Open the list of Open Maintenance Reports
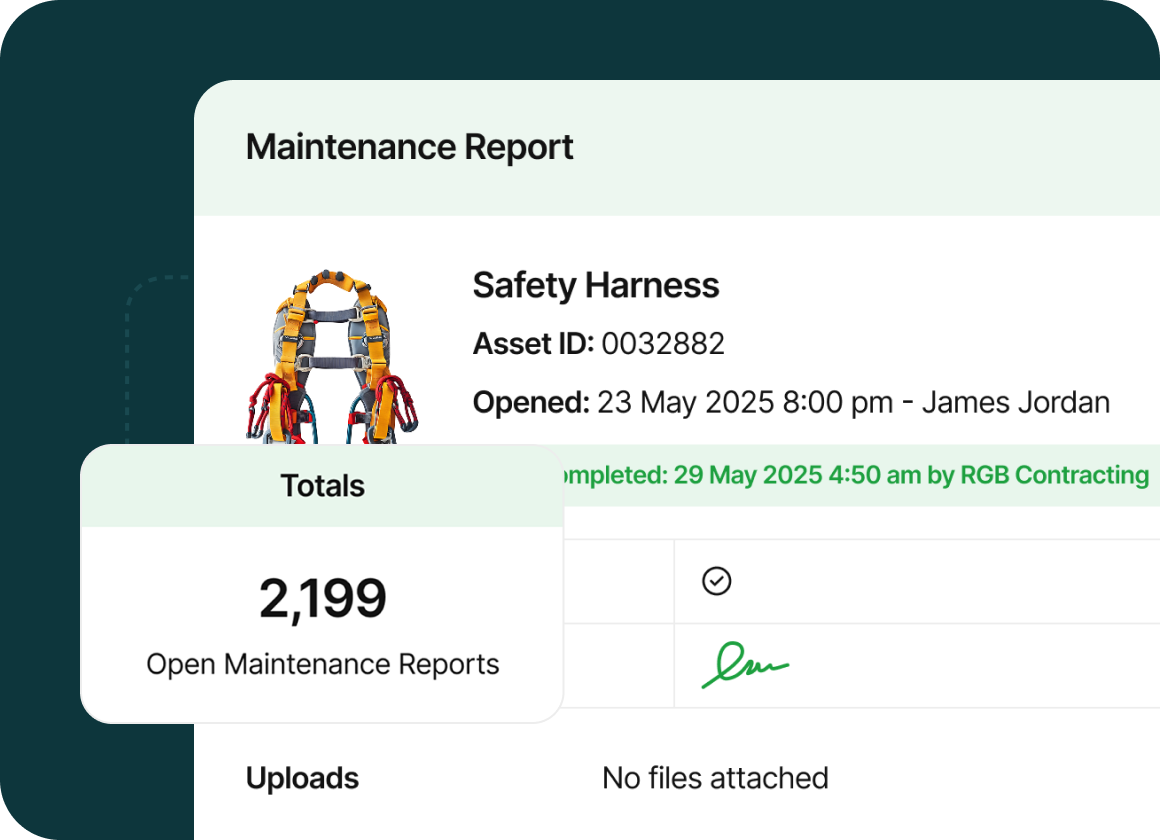This screenshot has width=1160, height=840. coord(322,663)
